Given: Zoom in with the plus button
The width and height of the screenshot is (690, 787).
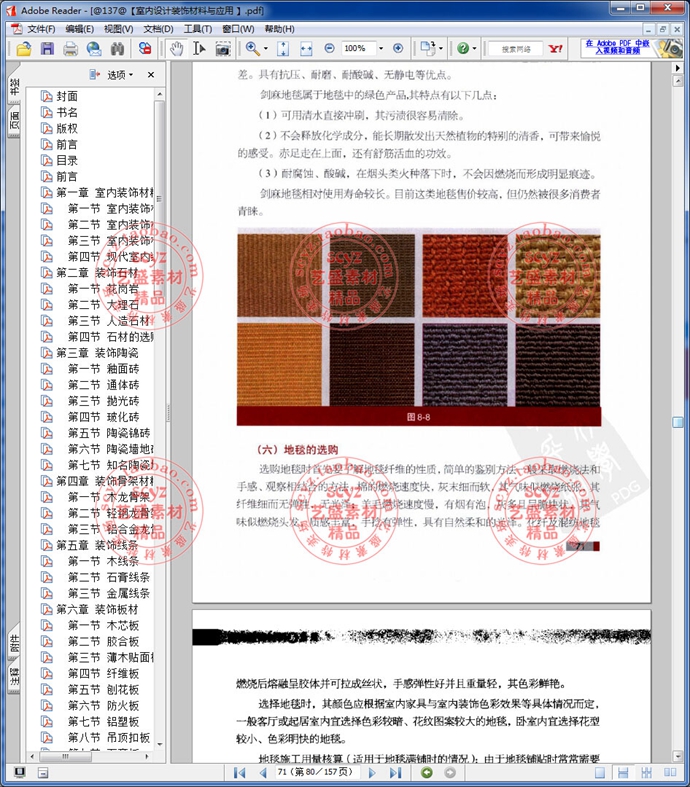Looking at the screenshot, I should [398, 48].
